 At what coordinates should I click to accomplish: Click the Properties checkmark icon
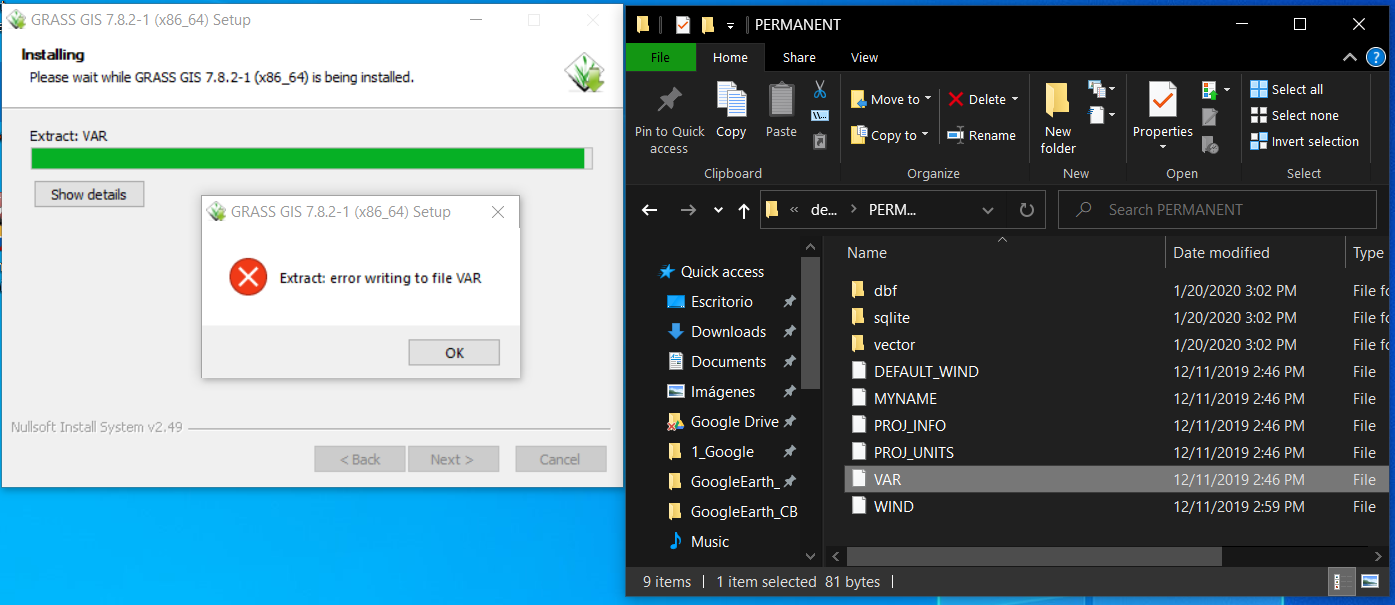pyautogui.click(x=1162, y=100)
